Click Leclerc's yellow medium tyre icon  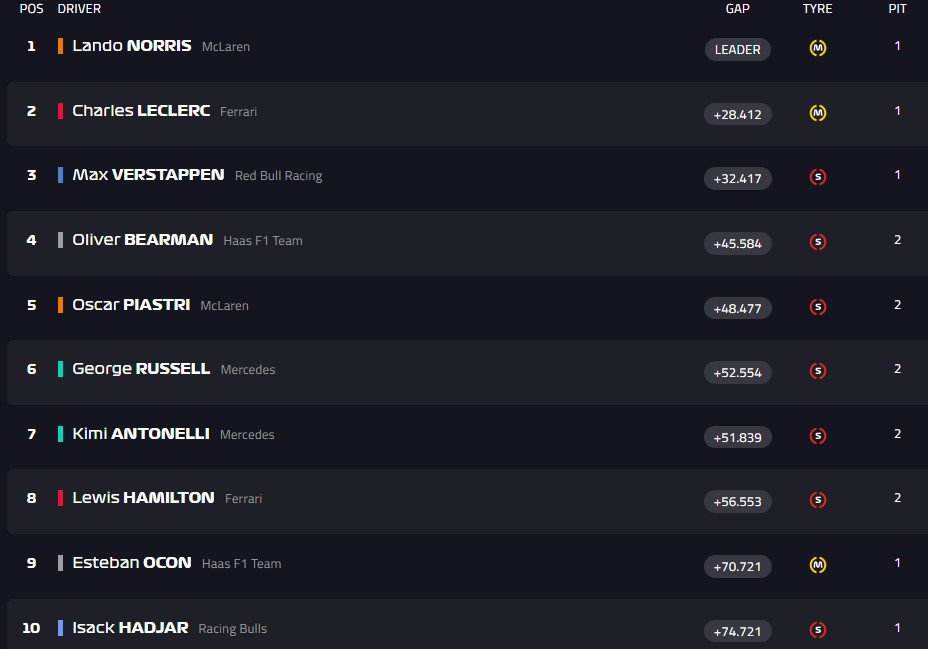coord(817,113)
